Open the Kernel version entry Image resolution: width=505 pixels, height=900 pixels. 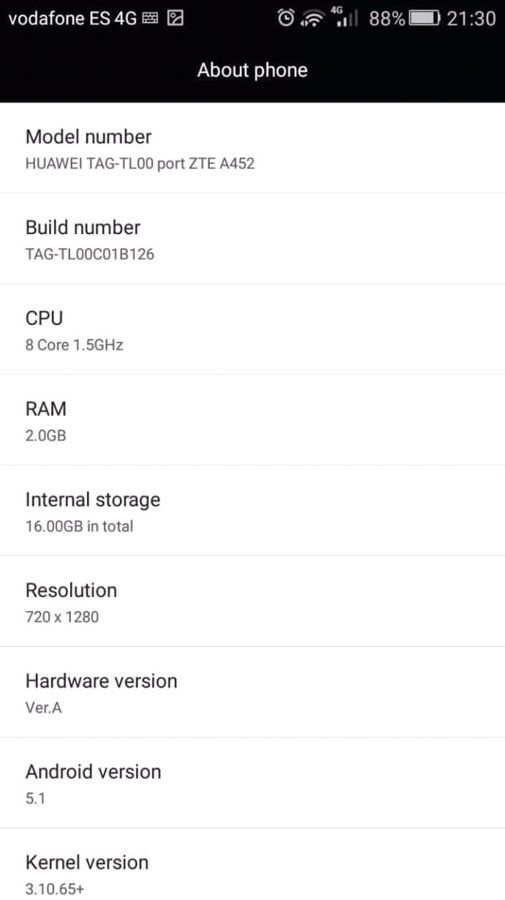tap(252, 864)
